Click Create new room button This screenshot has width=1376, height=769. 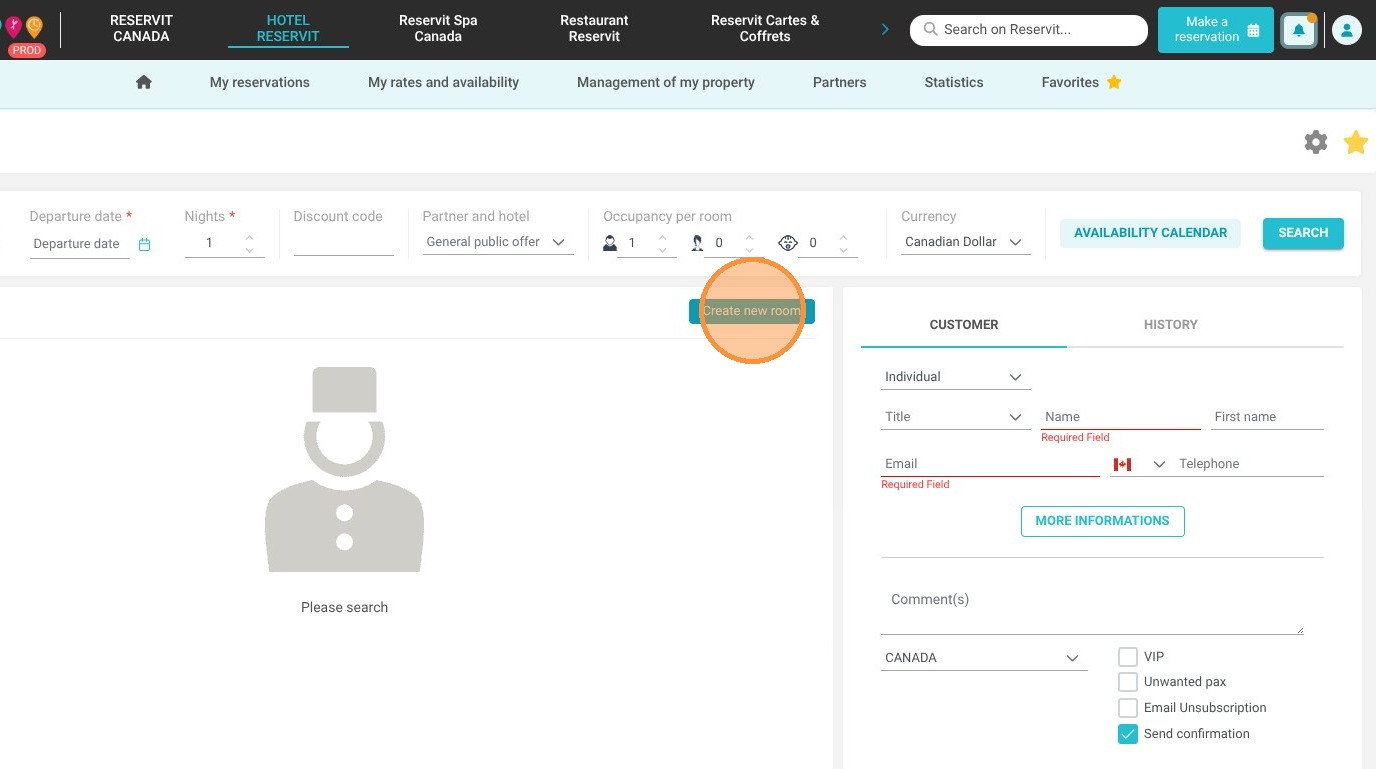point(752,311)
